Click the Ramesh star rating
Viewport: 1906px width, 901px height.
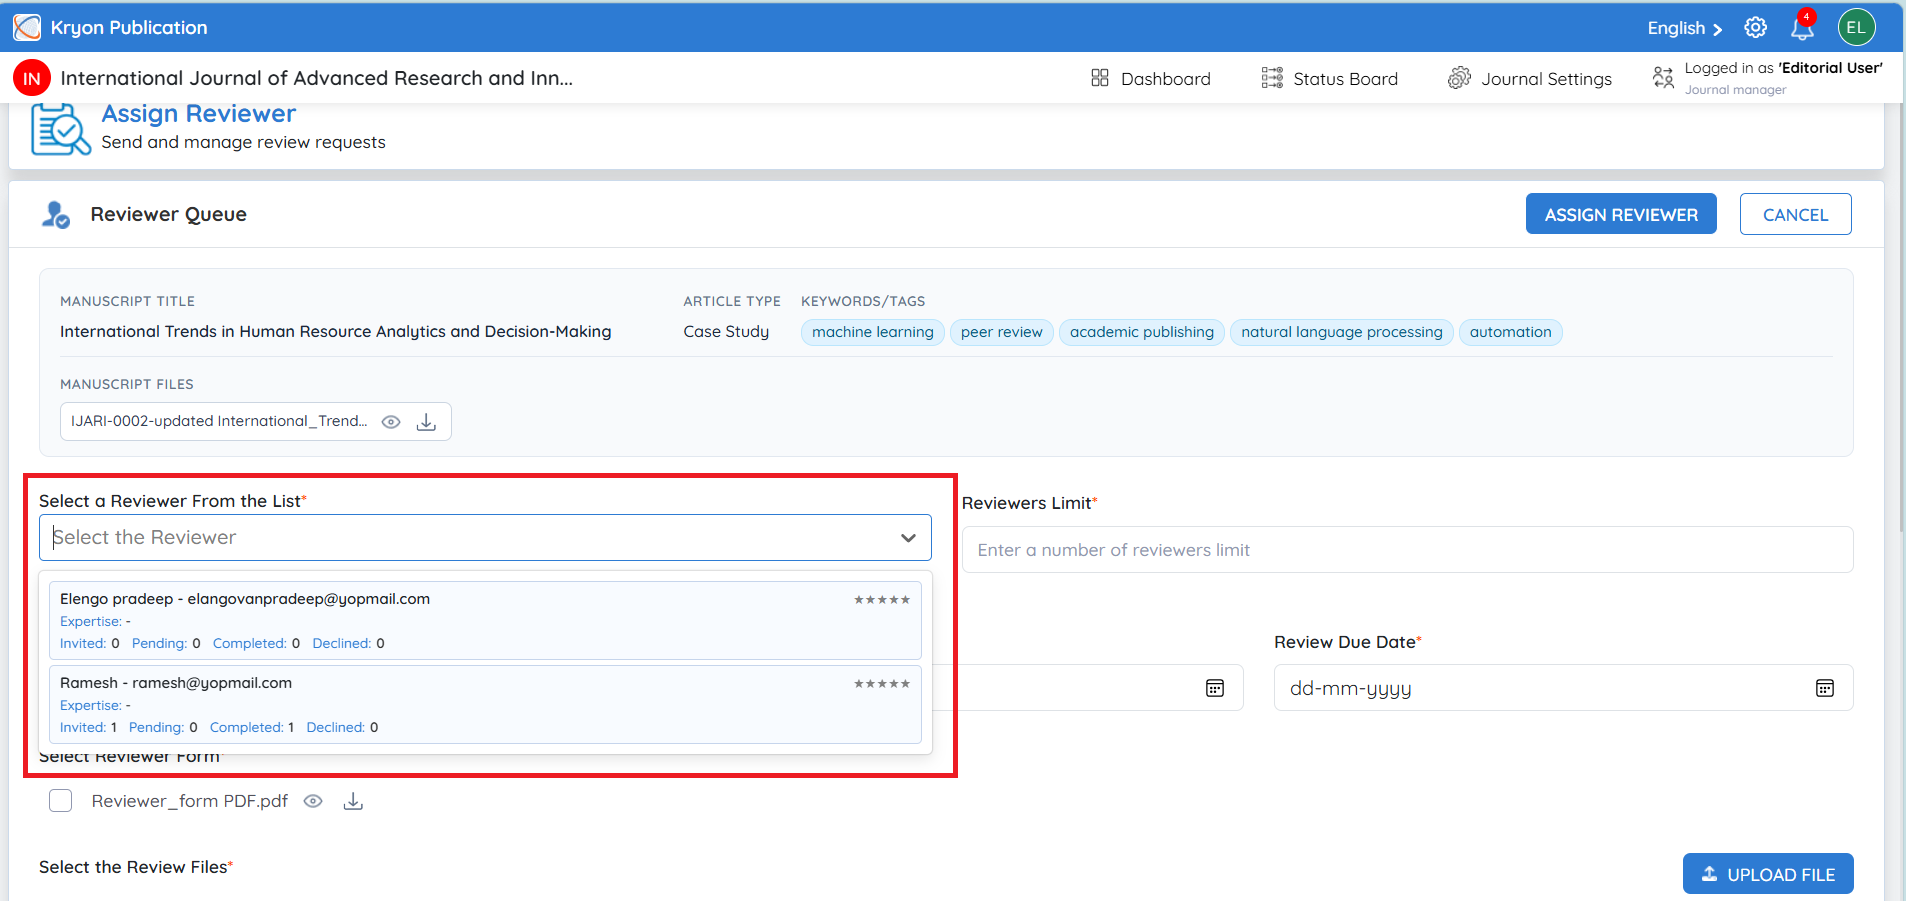[x=882, y=684]
